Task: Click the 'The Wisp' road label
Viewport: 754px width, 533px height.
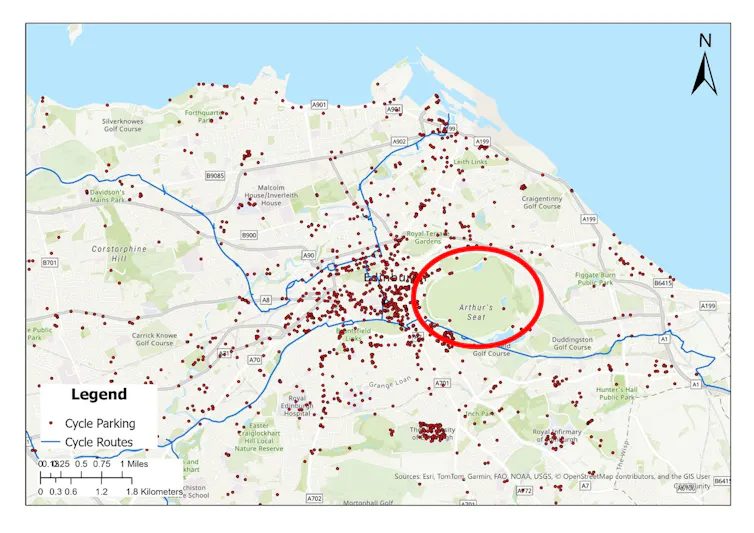Action: tap(623, 455)
